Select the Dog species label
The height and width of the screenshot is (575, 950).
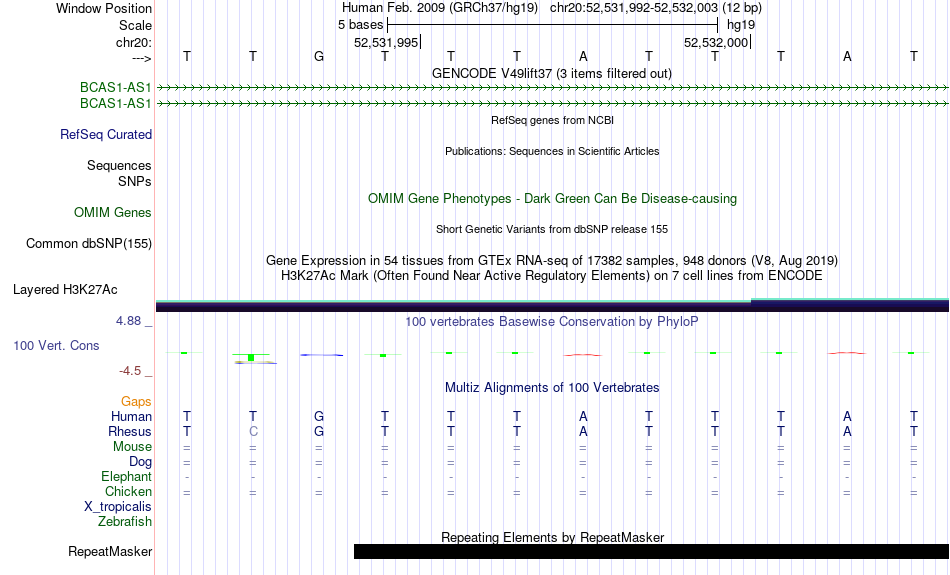[140, 462]
